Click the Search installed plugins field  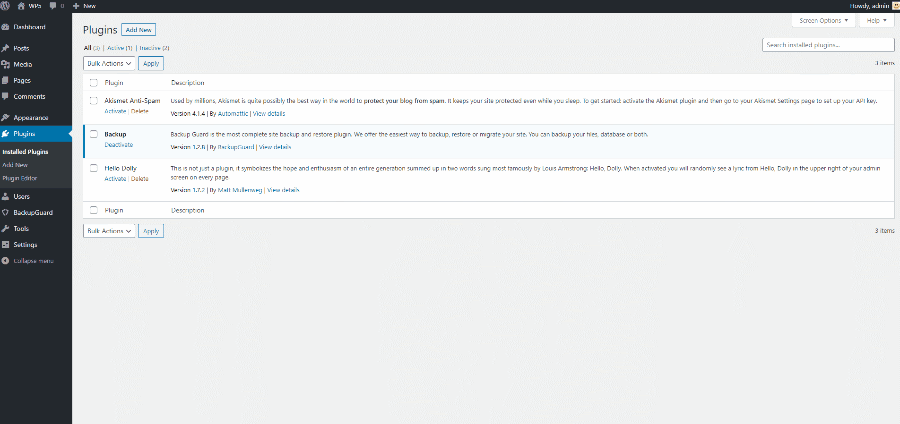828,45
